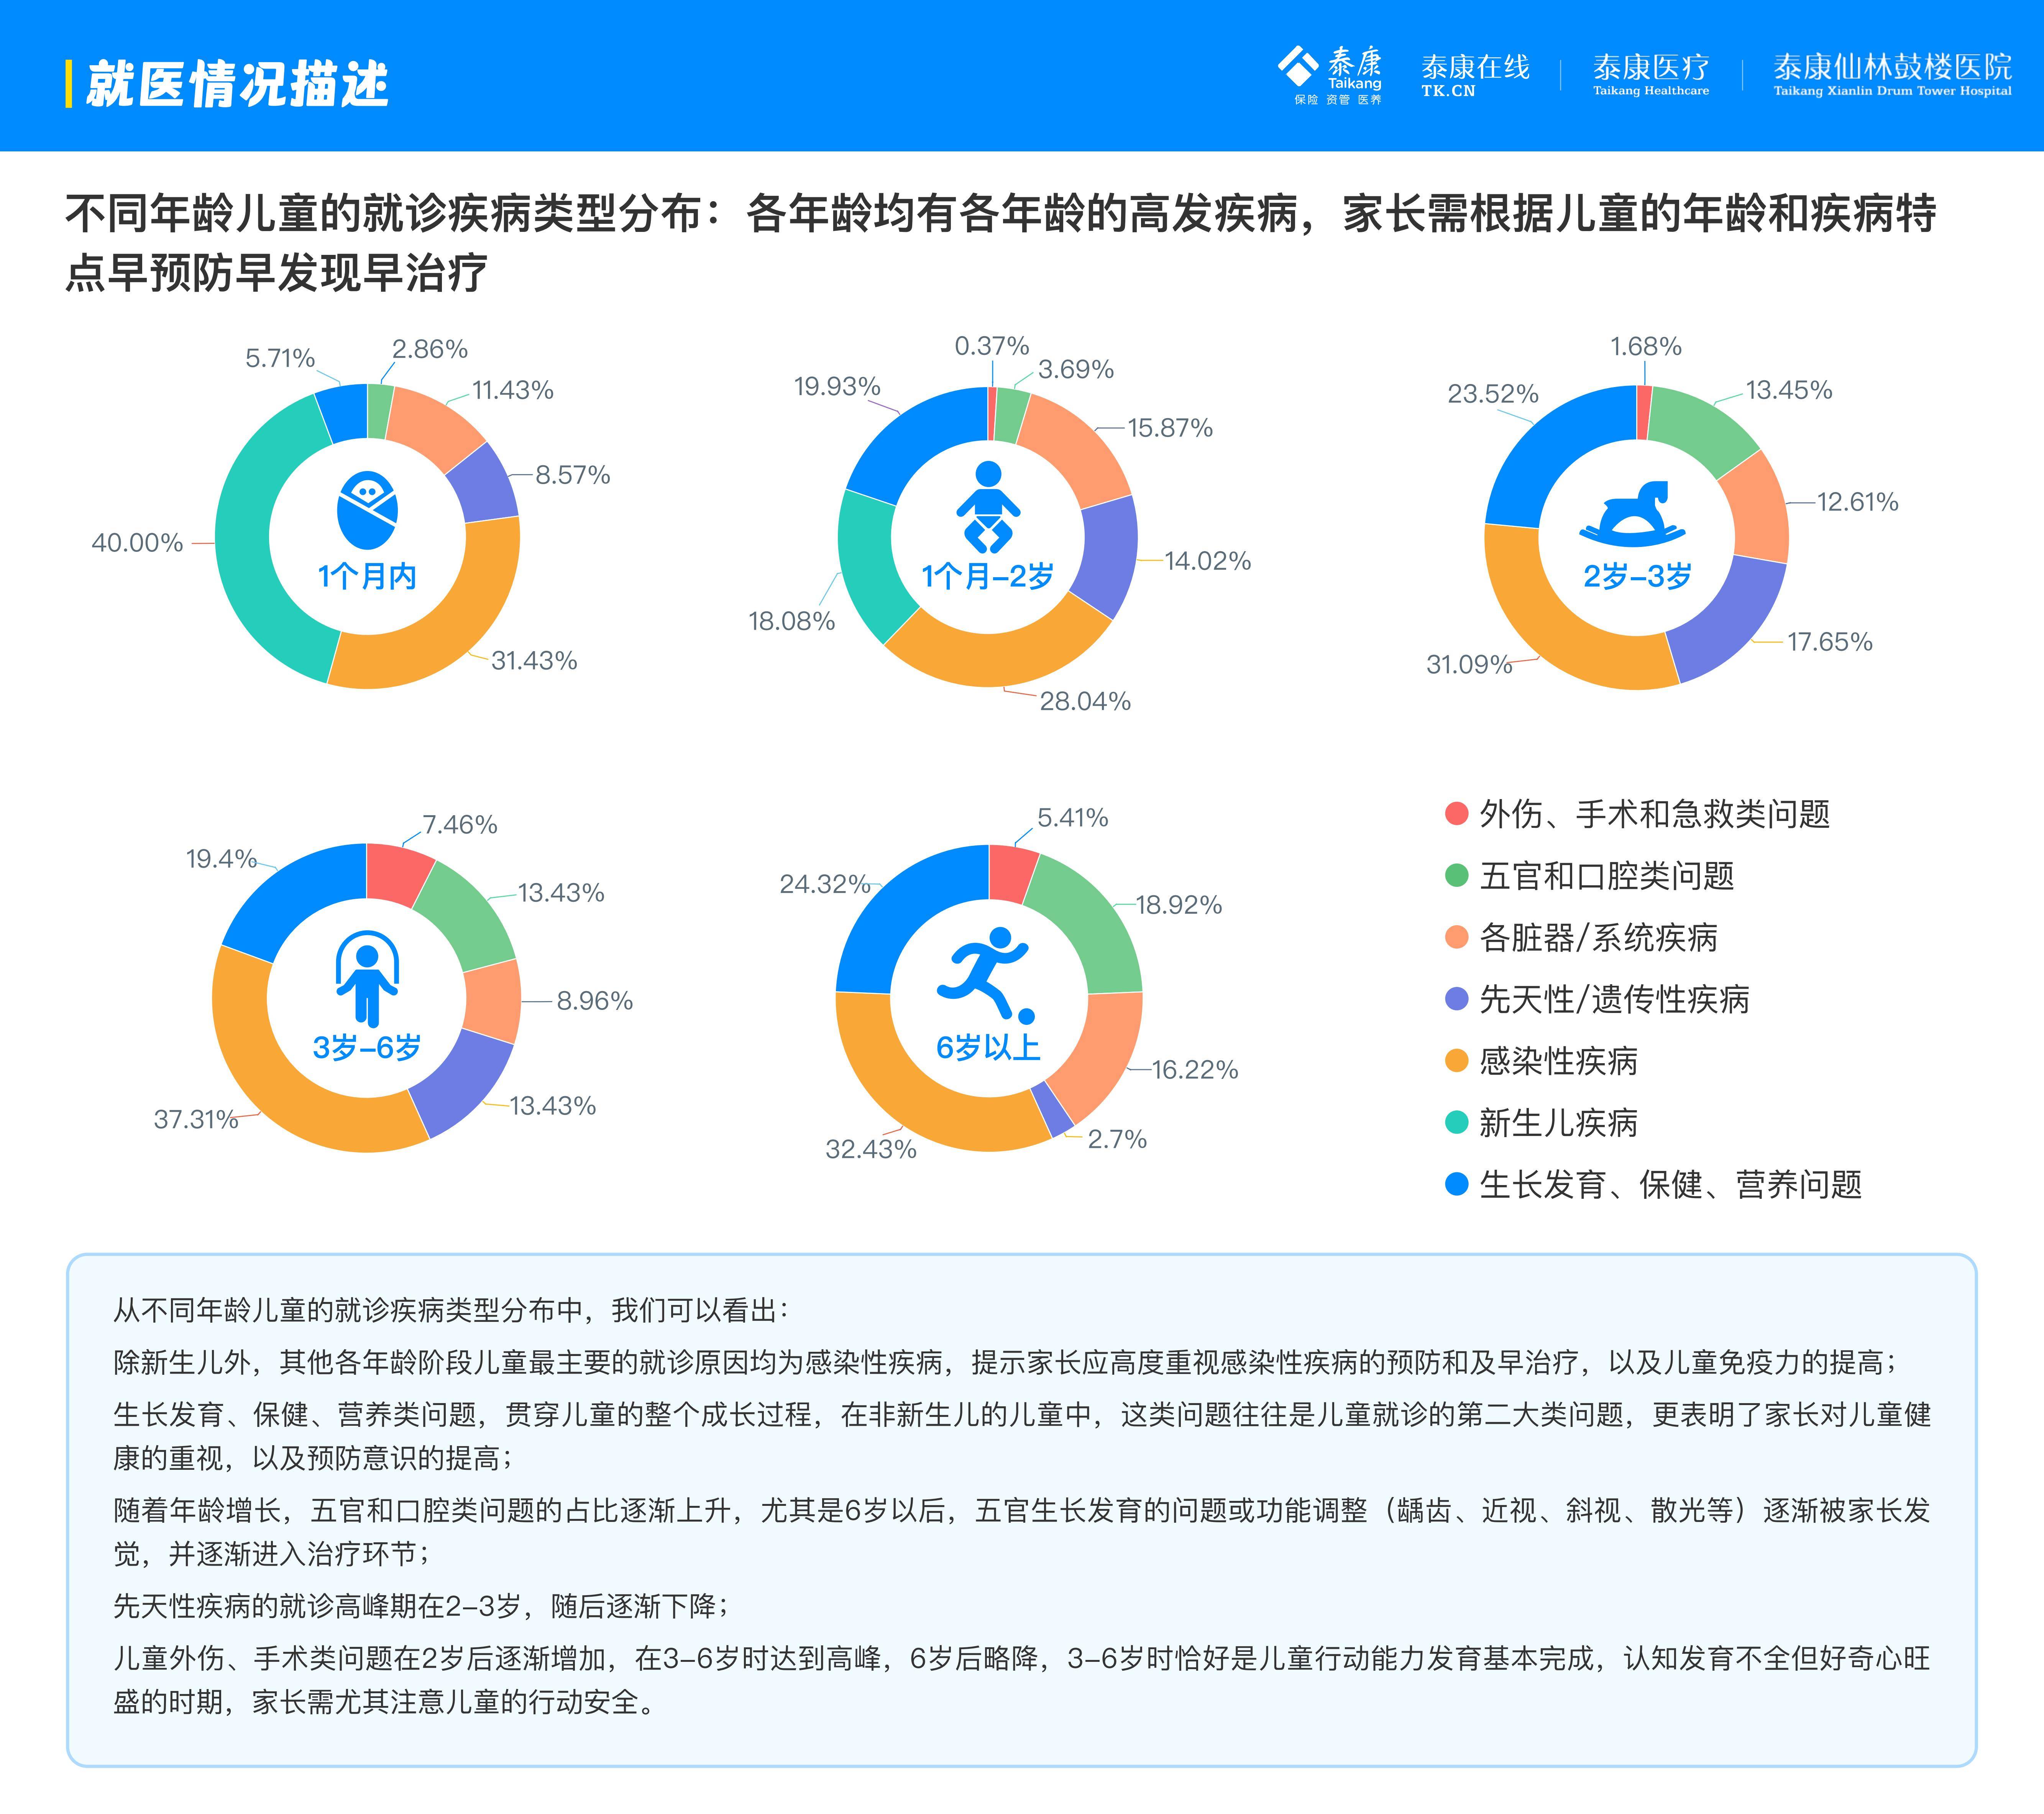Click the 泰康仙林鼓楼医院 hospital logo
This screenshot has height=1814, width=2044.
point(1892,75)
